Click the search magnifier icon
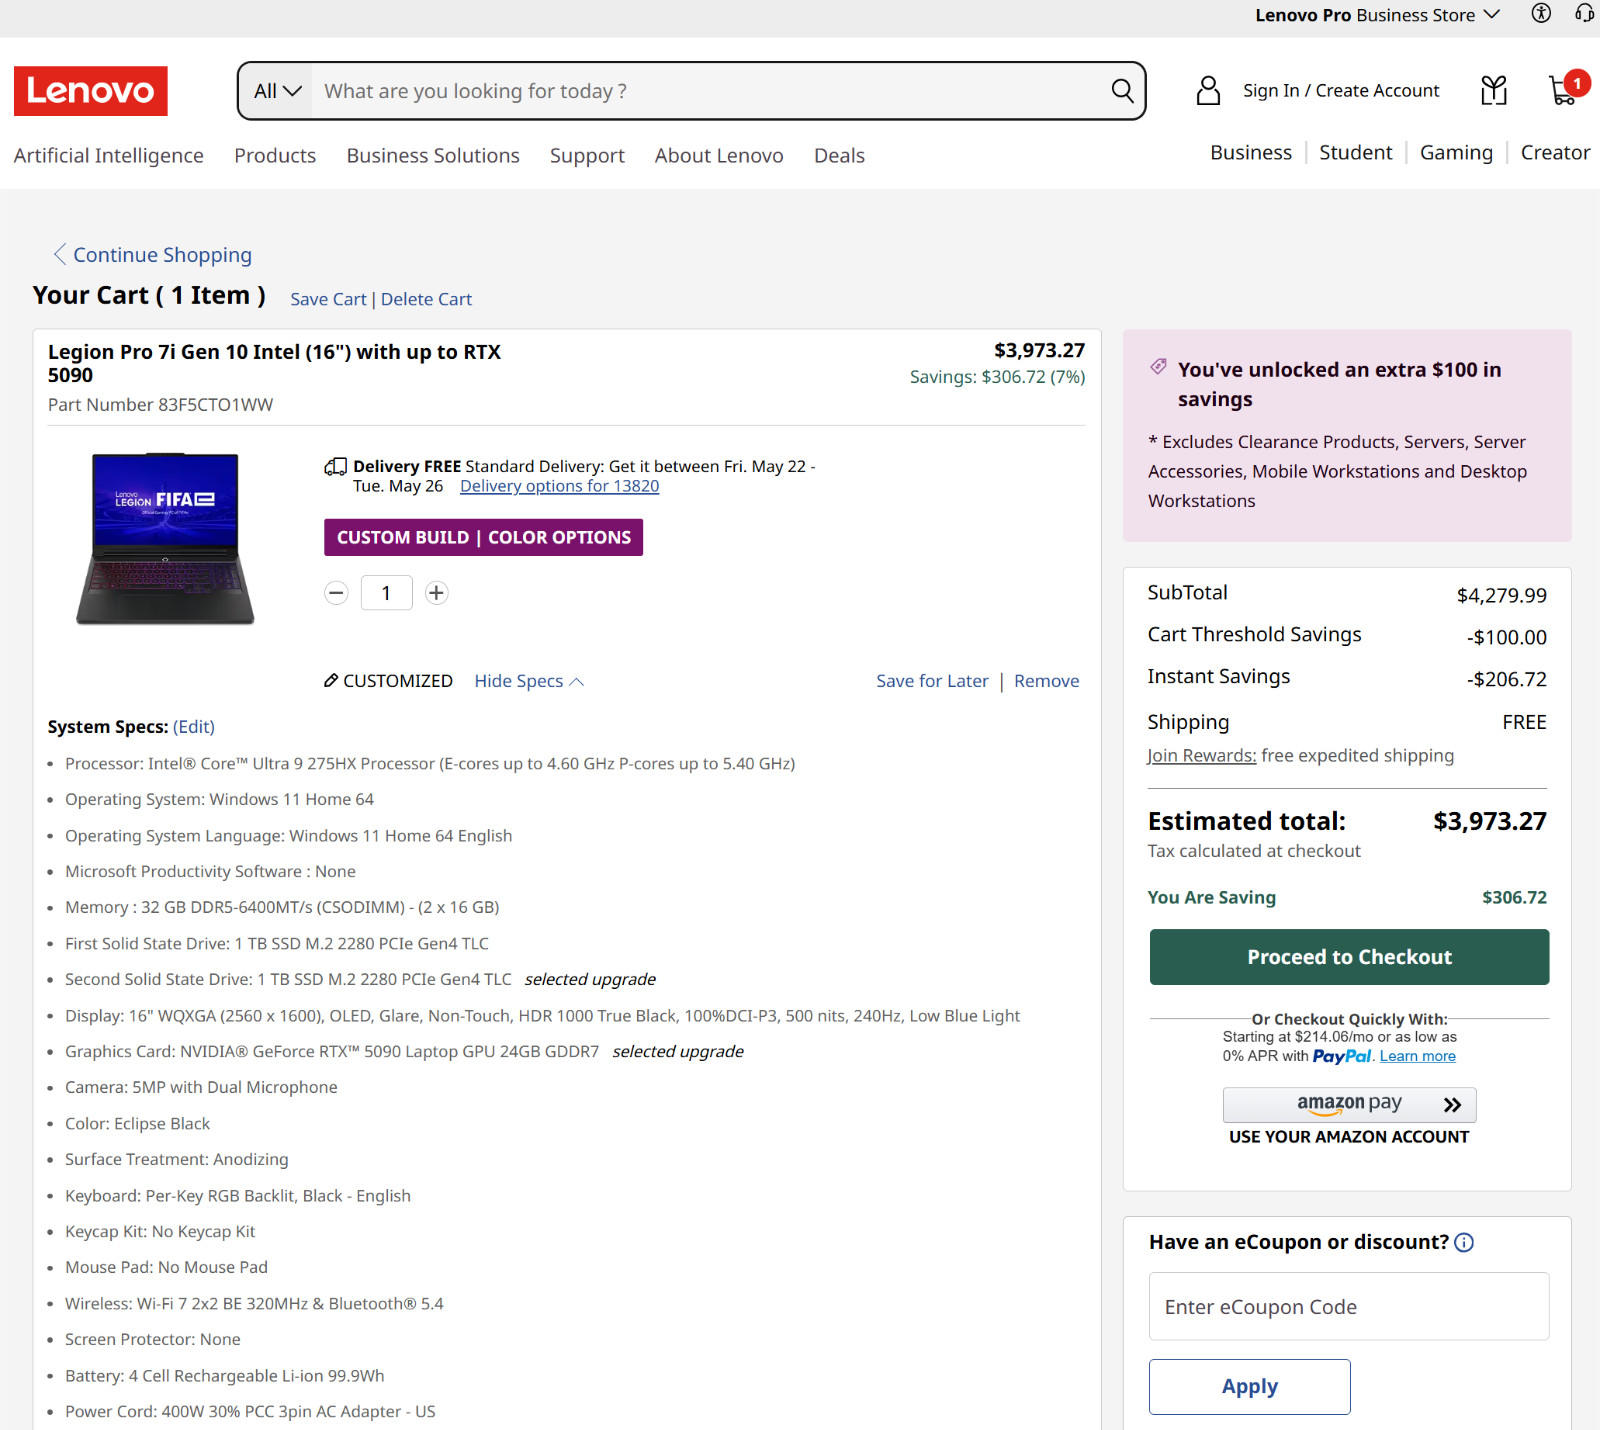This screenshot has width=1600, height=1430. tap(1122, 91)
